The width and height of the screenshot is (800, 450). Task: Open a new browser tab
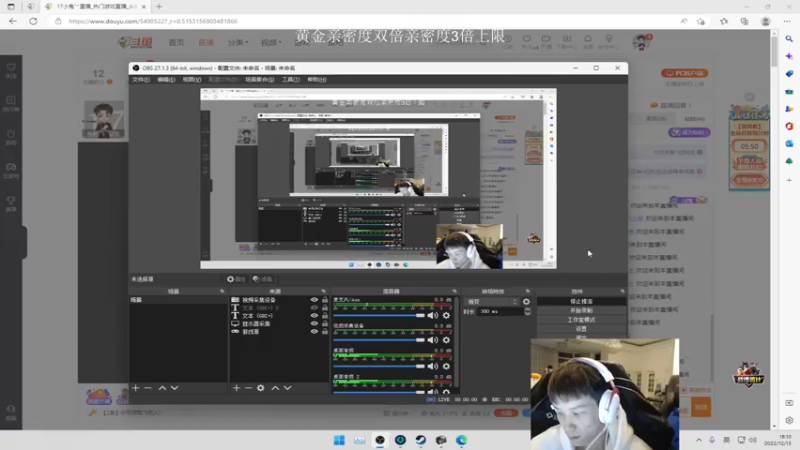159,7
